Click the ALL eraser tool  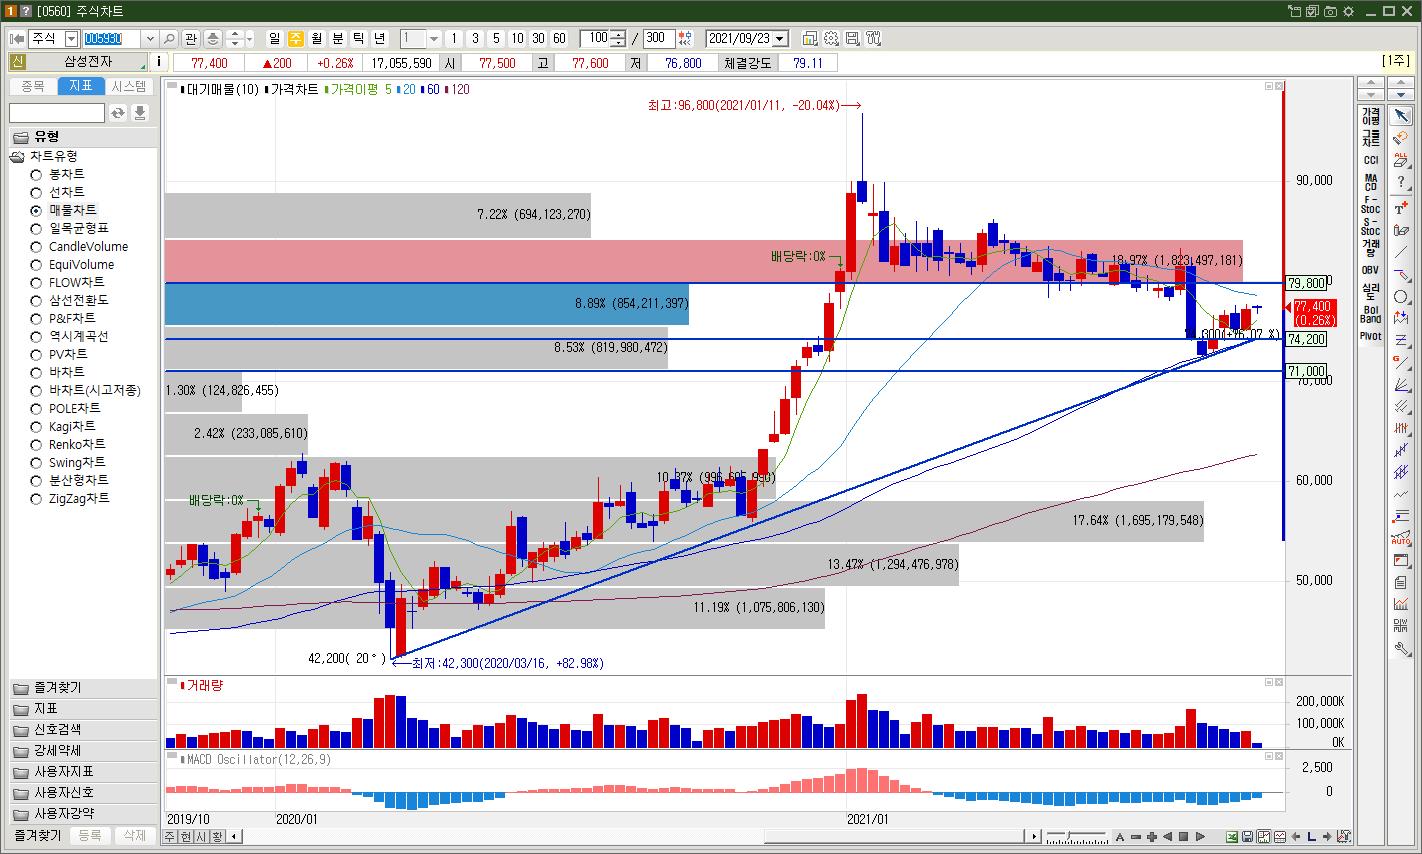1401,159
